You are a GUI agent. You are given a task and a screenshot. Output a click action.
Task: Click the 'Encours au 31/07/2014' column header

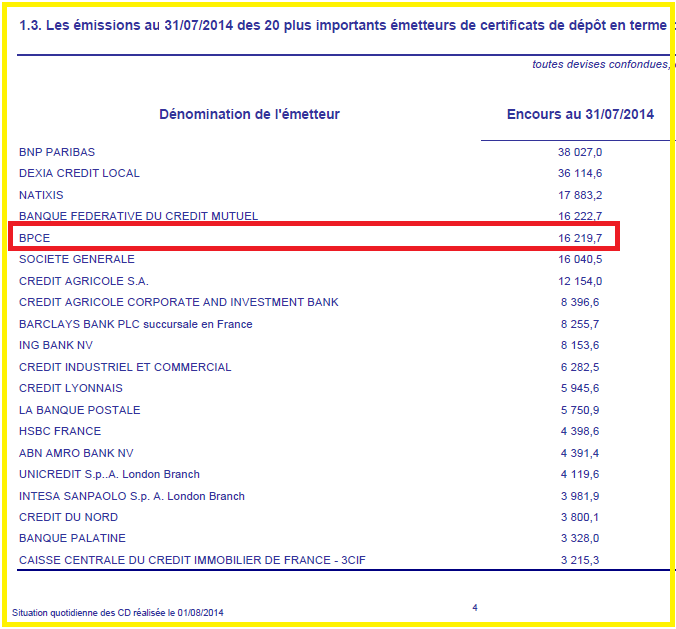point(580,114)
